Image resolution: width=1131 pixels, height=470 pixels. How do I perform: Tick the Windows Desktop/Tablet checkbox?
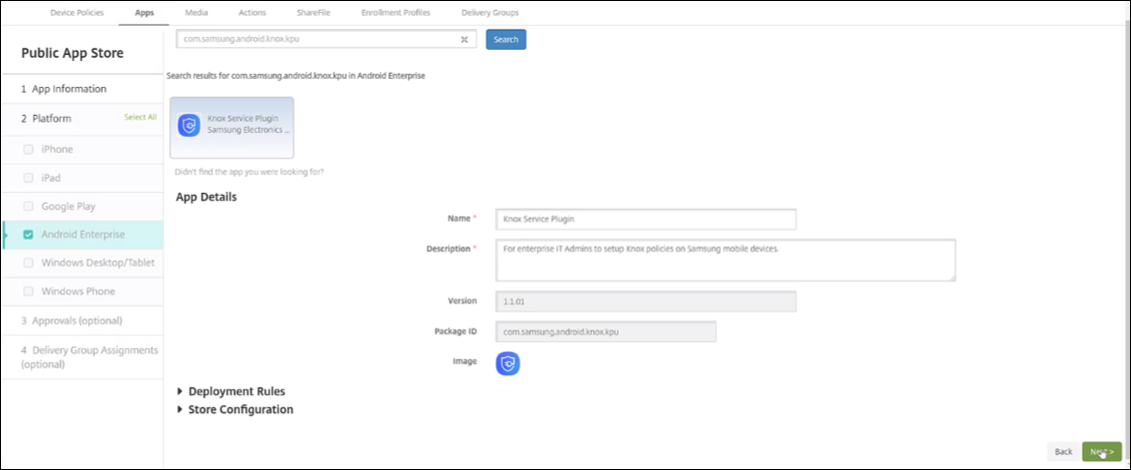click(x=28, y=262)
